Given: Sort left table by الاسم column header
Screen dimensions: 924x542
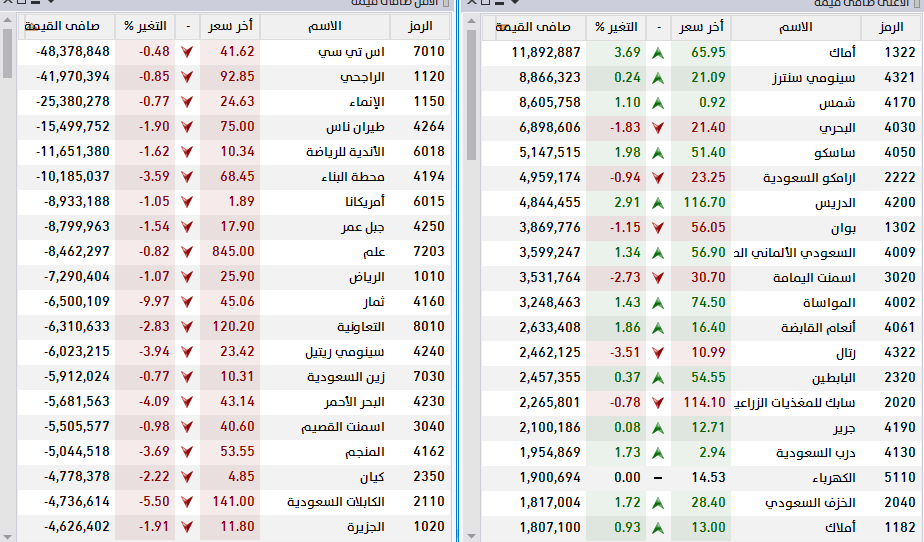Looking at the screenshot, I should tap(325, 27).
